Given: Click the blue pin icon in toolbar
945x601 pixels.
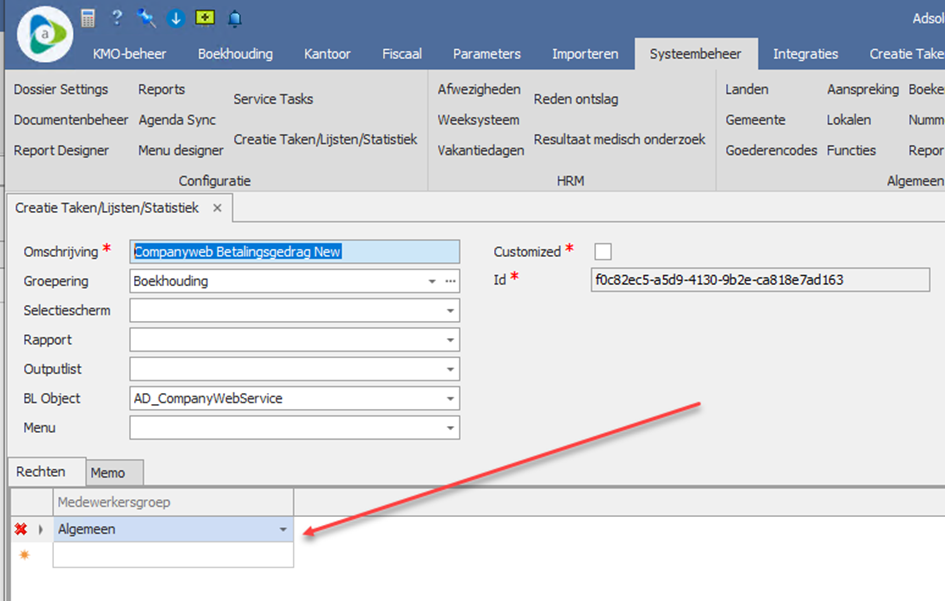Looking at the screenshot, I should tap(146, 18).
